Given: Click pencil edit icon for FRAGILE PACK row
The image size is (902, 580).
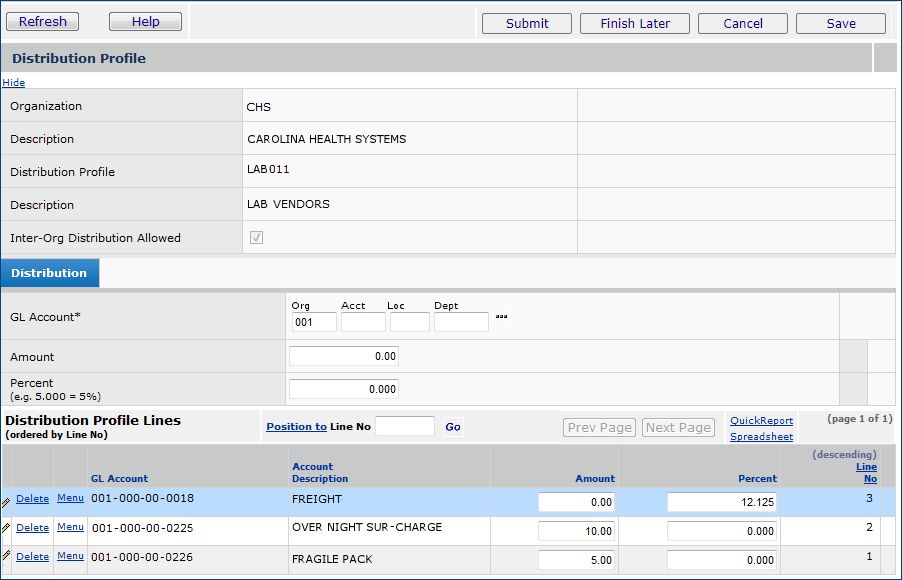Looking at the screenshot, I should click(6, 558).
